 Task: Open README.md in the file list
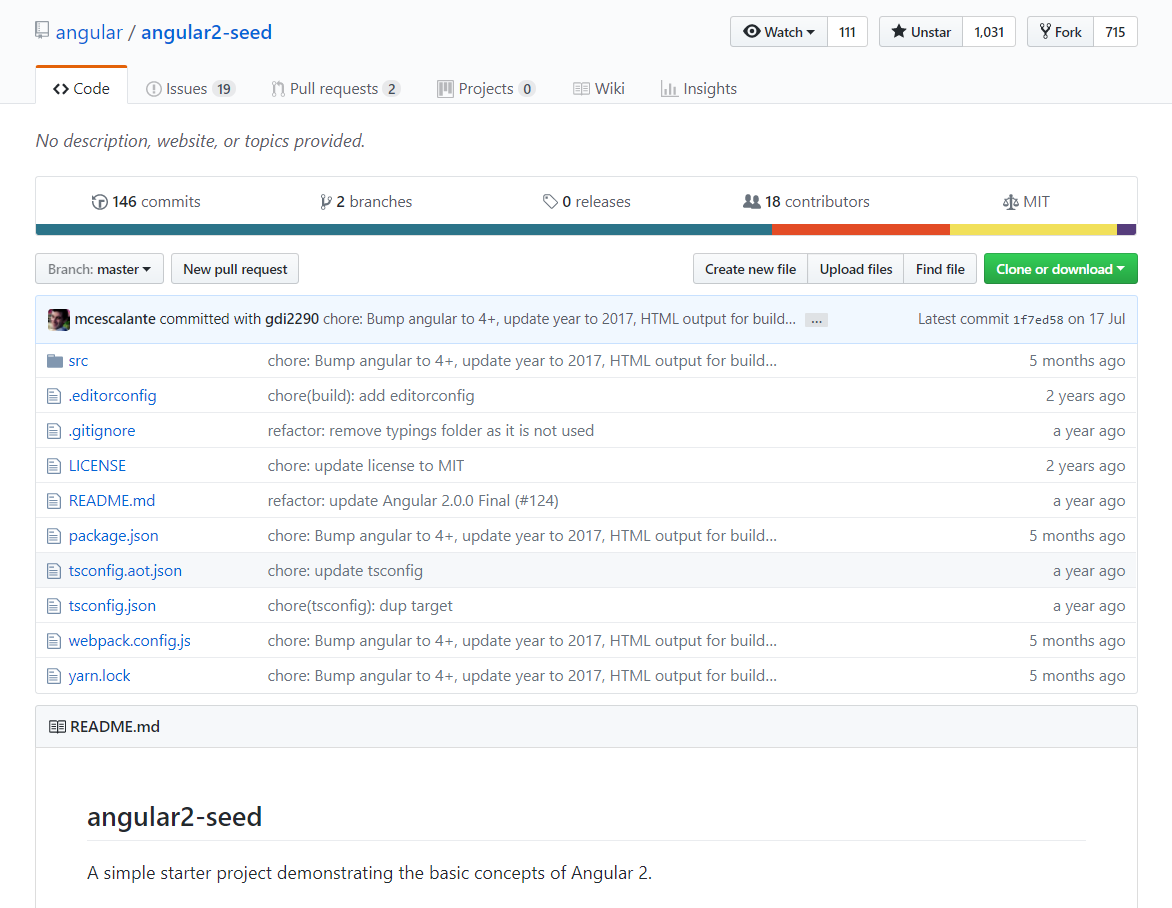point(112,501)
